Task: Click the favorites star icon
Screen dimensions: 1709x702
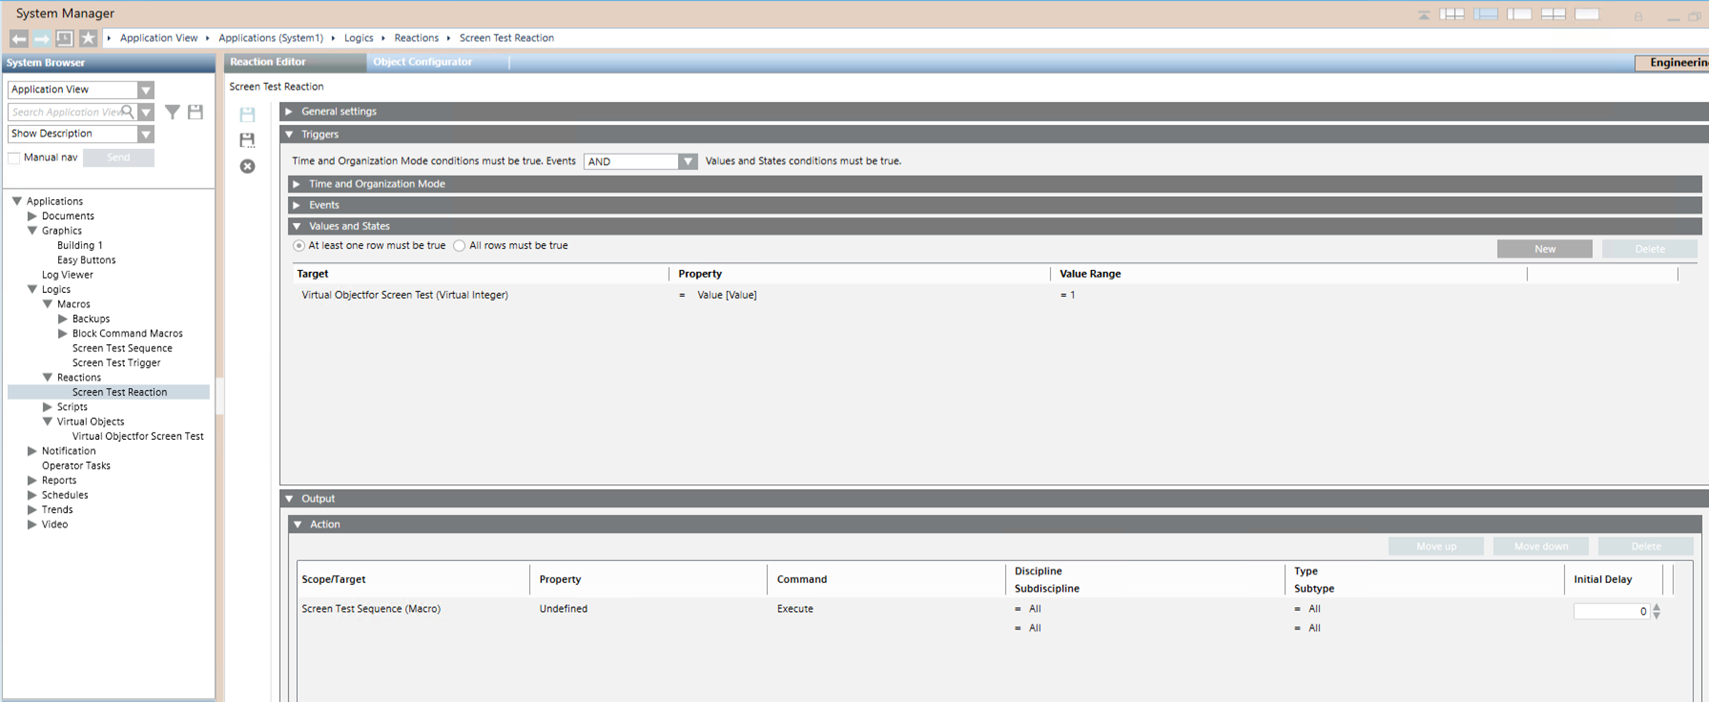Action: (x=88, y=38)
